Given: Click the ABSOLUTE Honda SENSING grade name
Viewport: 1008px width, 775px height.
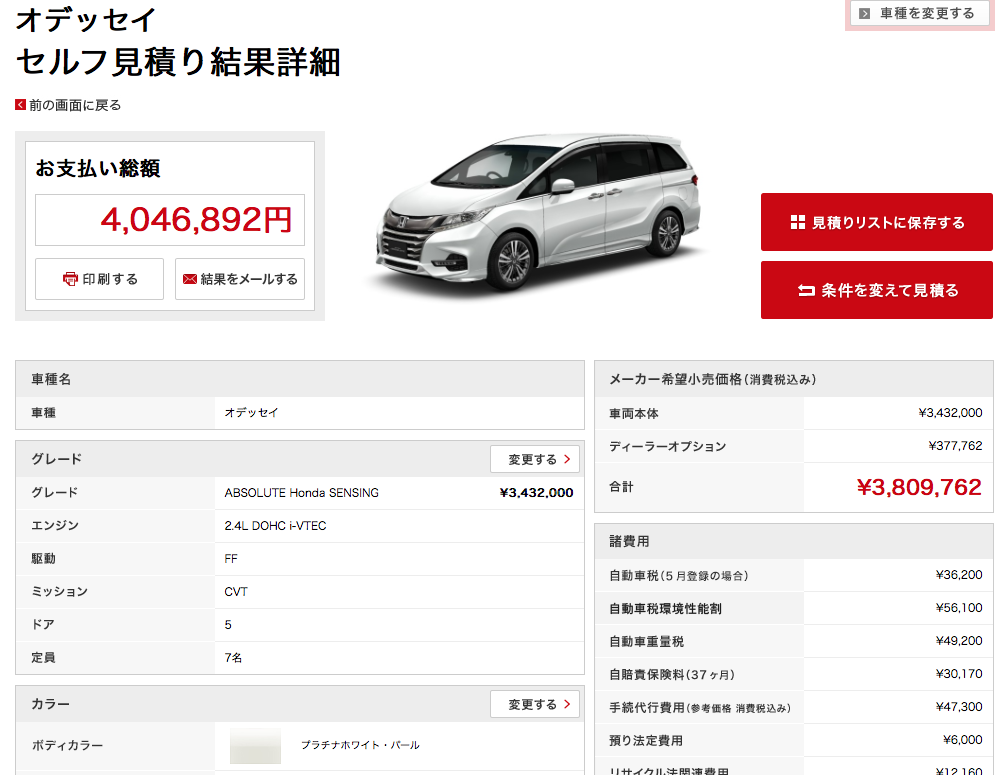Looking at the screenshot, I should coord(302,493).
